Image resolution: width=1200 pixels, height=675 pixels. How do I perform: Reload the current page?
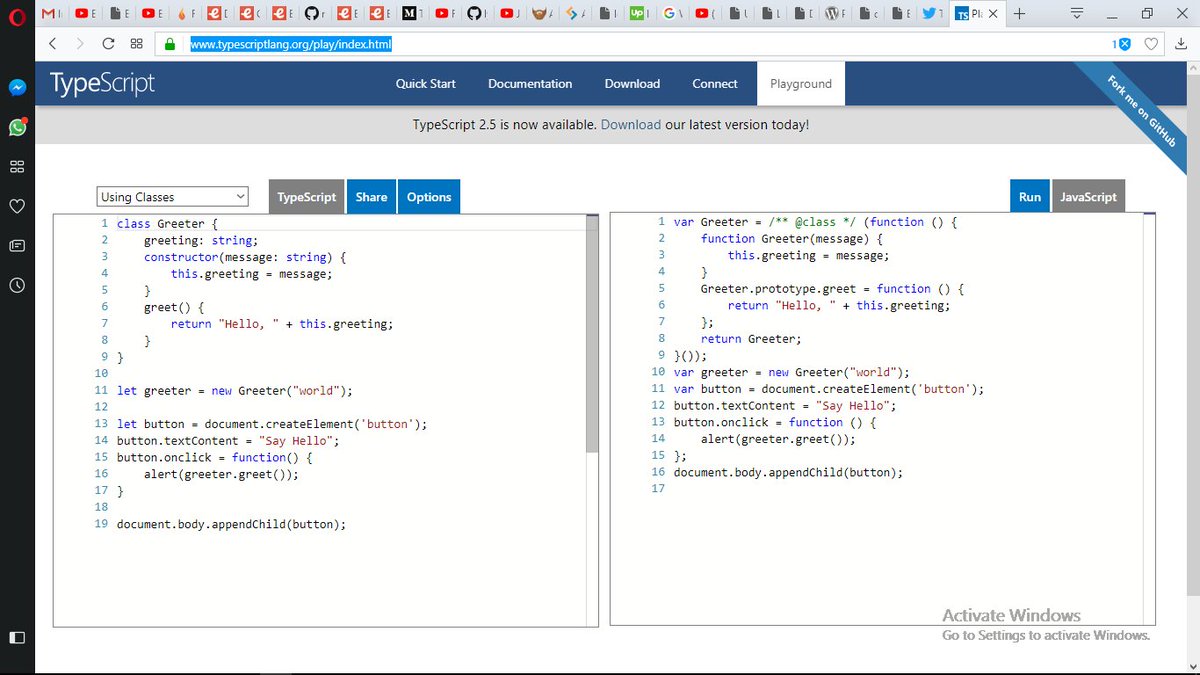click(108, 44)
